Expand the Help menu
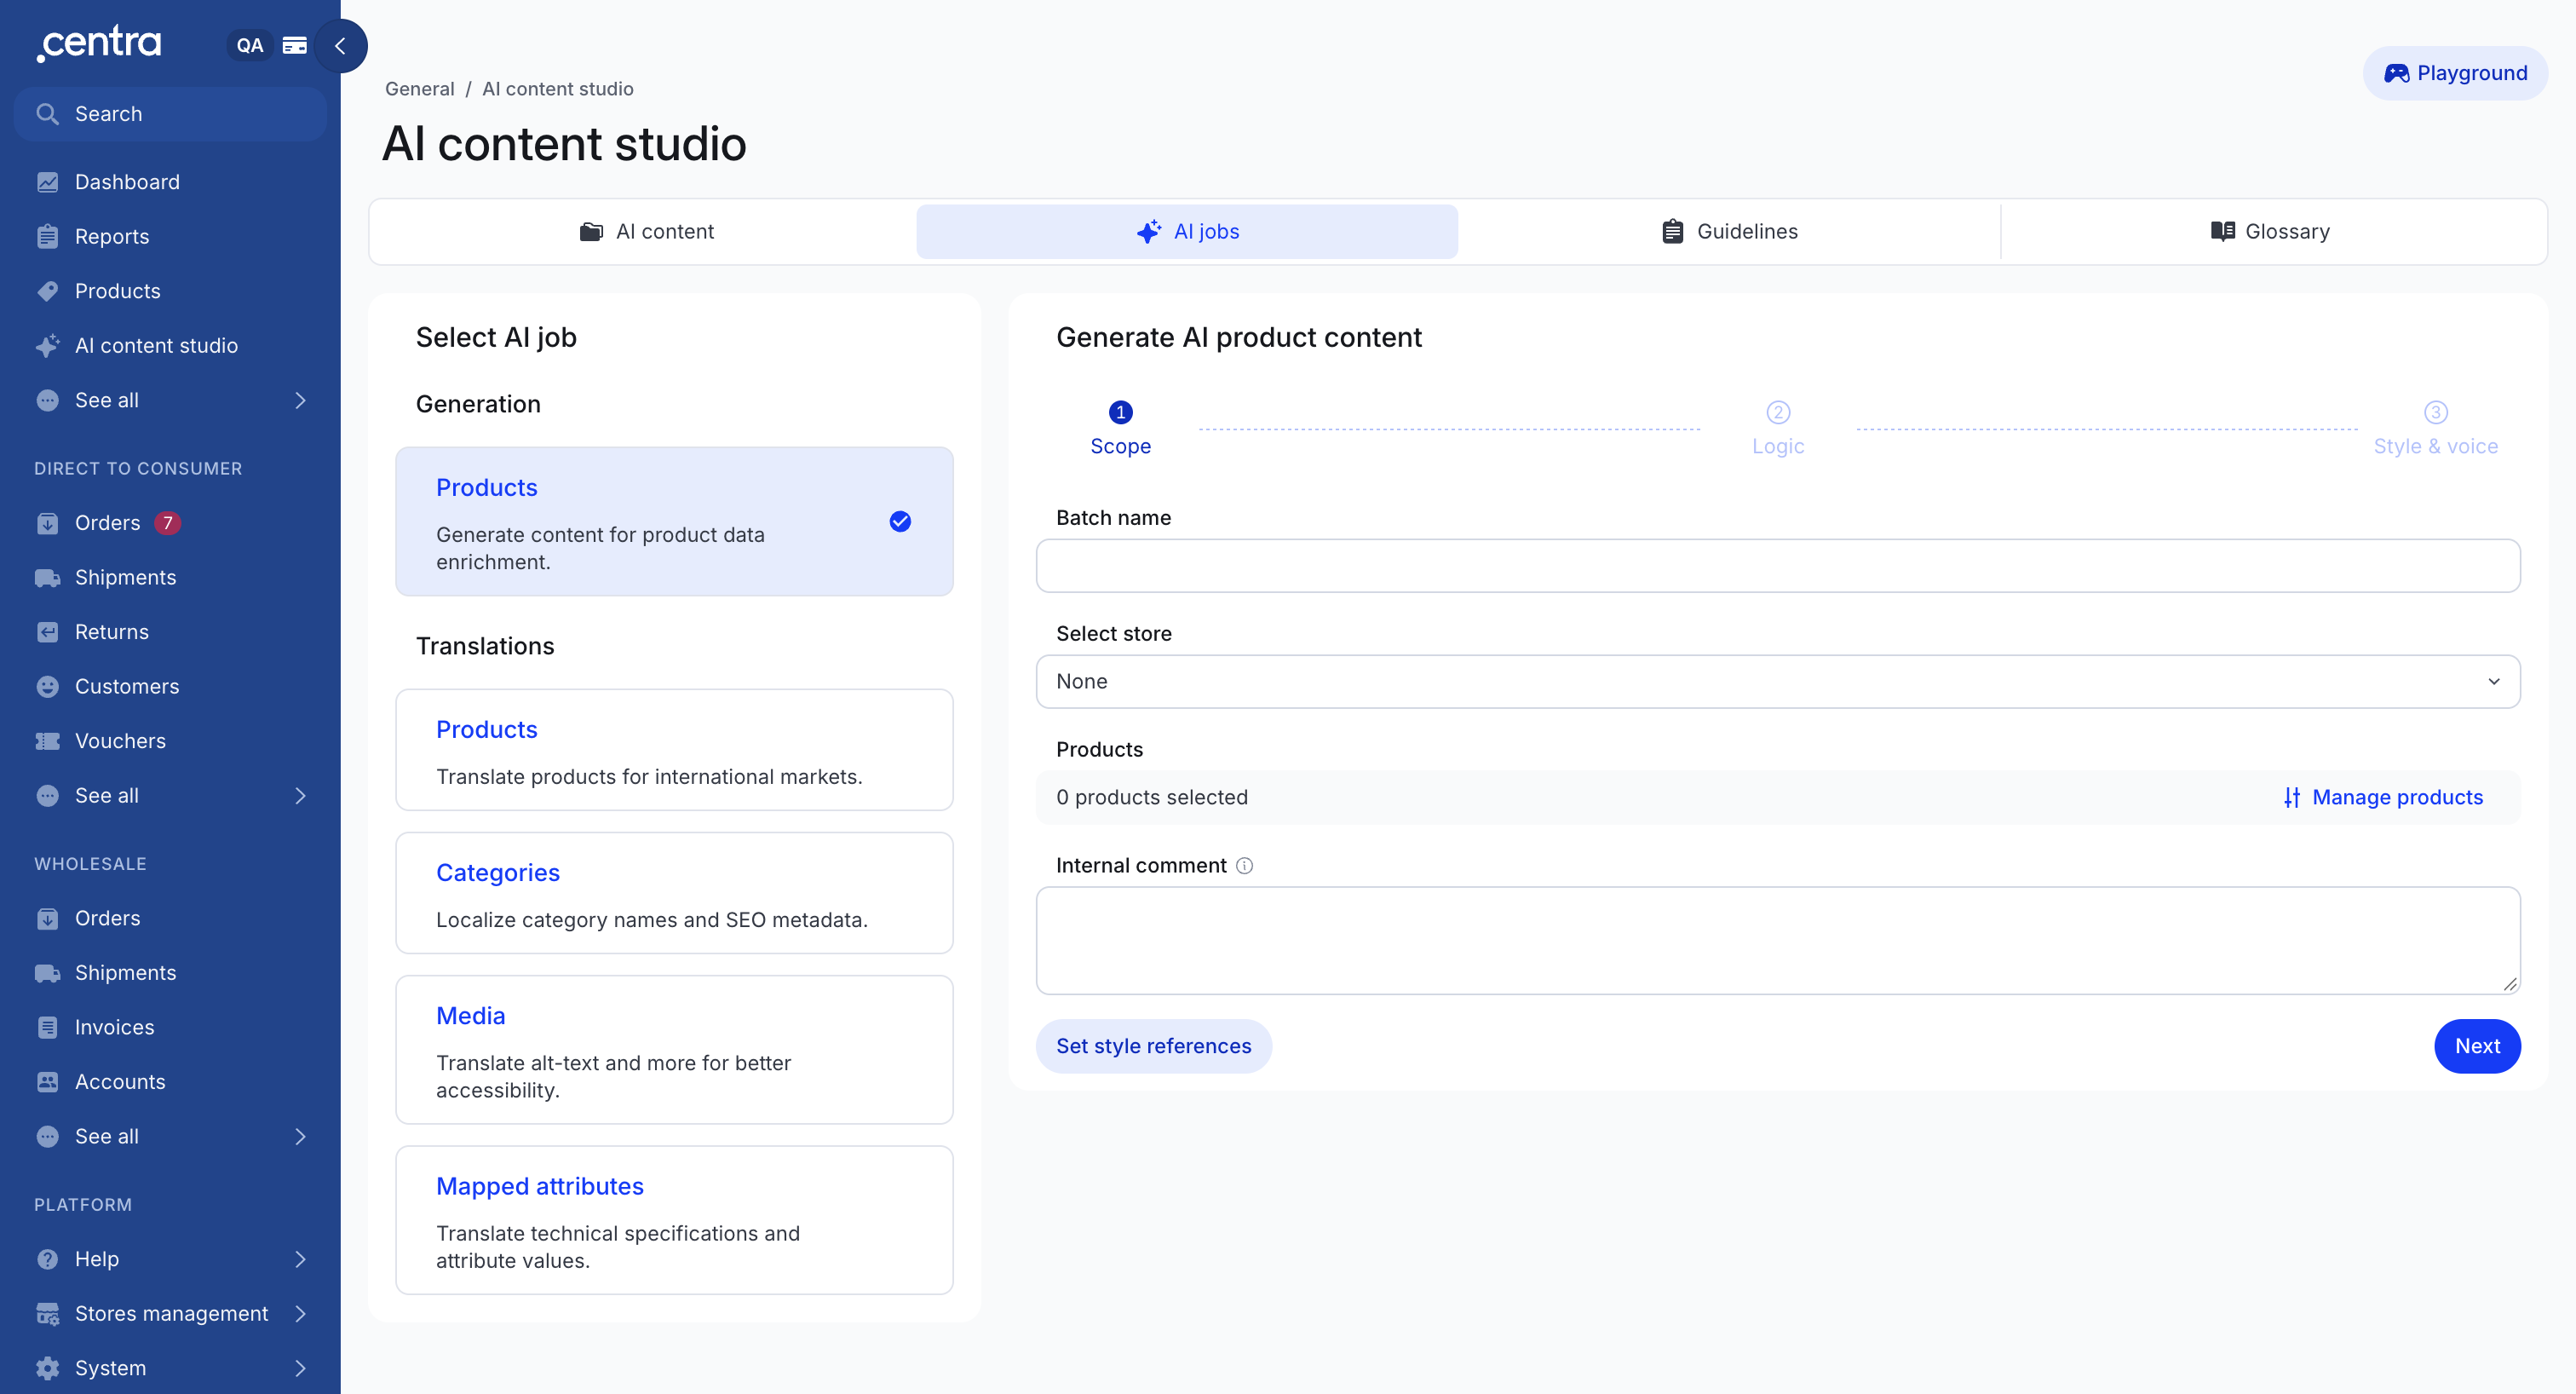Viewport: 2576px width, 1394px height. pos(170,1259)
